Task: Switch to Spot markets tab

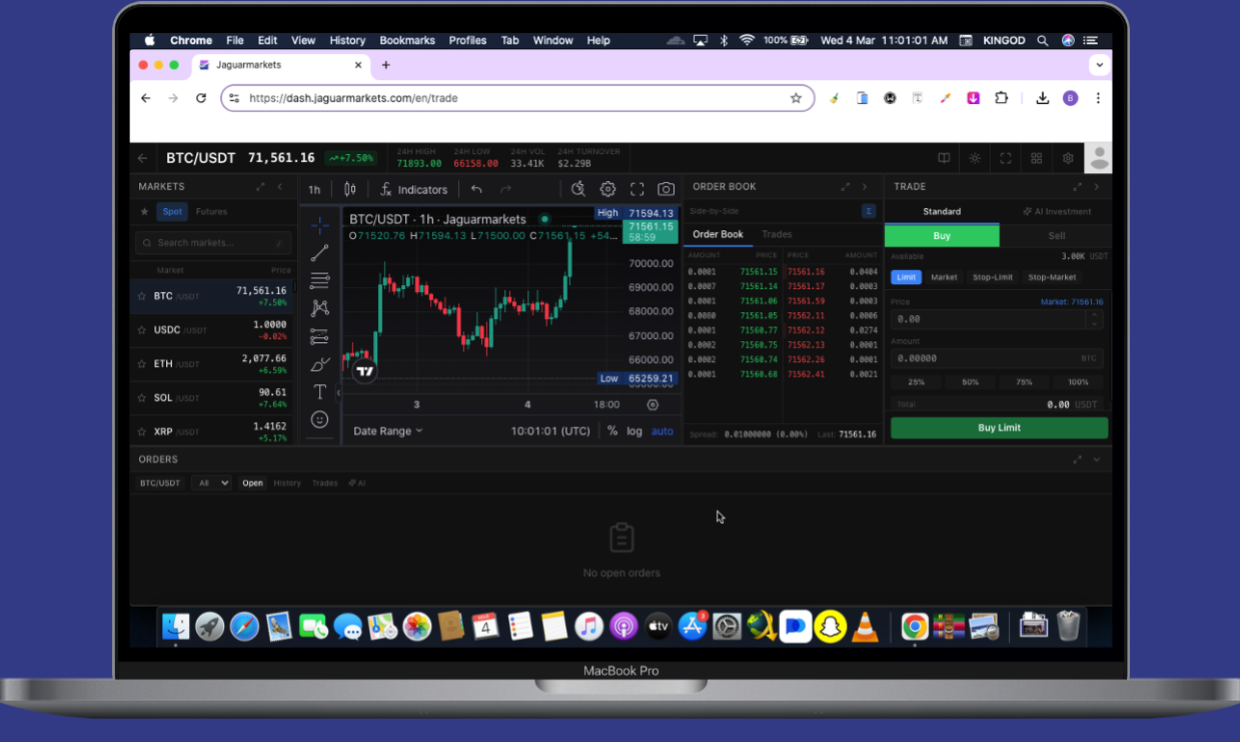Action: [x=173, y=212]
